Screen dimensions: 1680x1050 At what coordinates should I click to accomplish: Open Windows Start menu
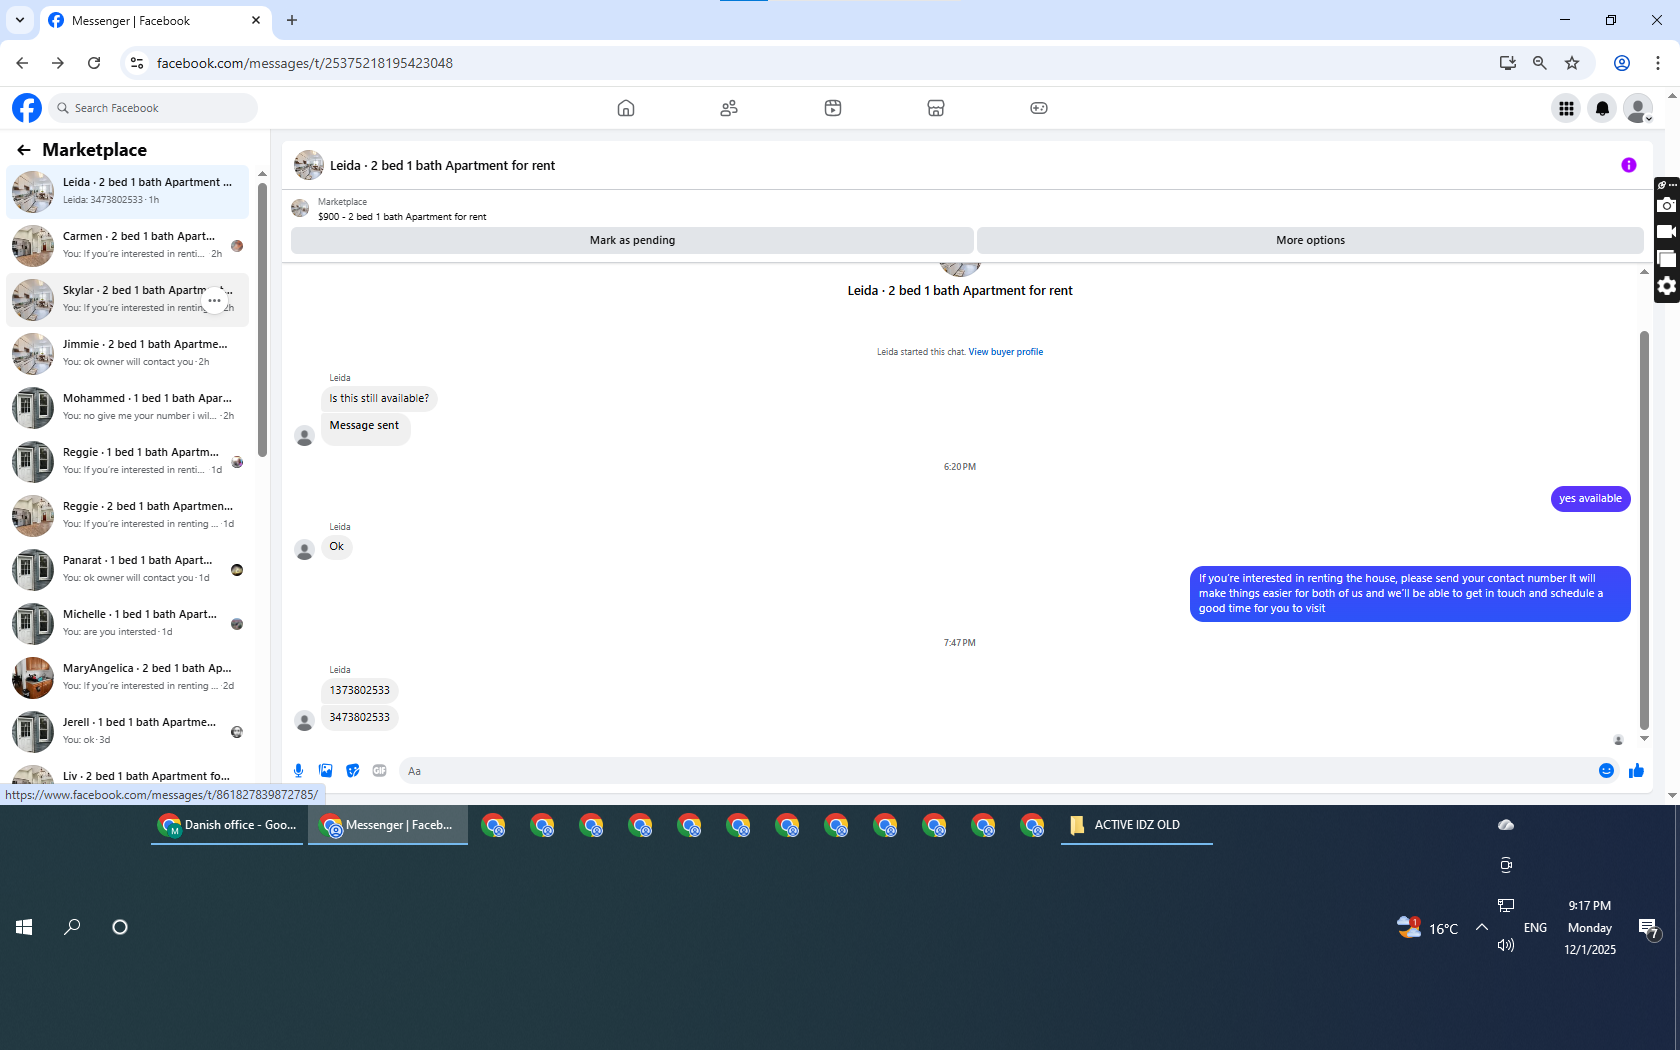24,927
